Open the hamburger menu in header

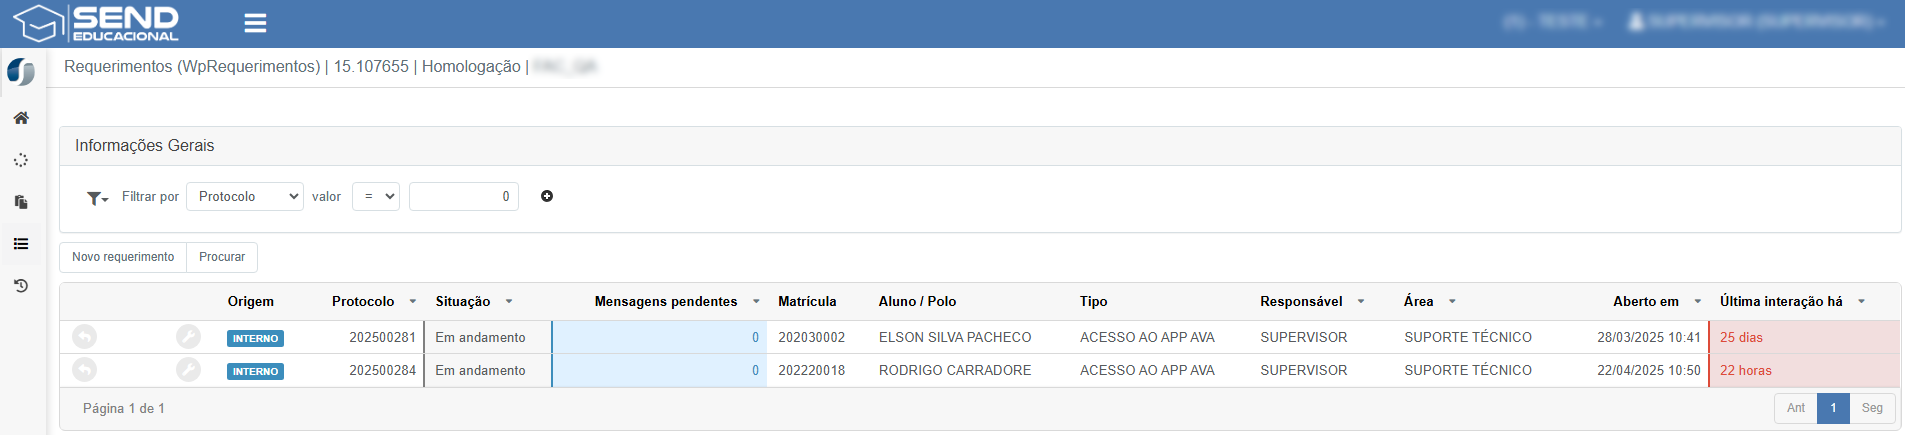pos(255,23)
